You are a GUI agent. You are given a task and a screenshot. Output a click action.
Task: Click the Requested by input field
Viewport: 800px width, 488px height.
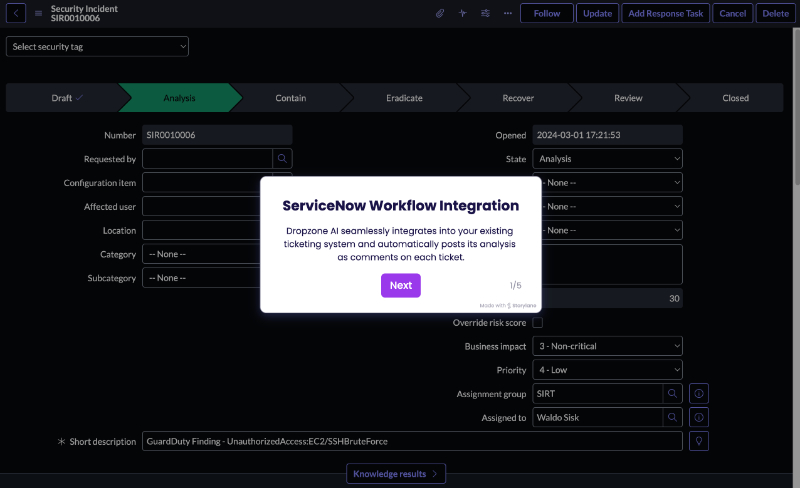pyautogui.click(x=207, y=159)
